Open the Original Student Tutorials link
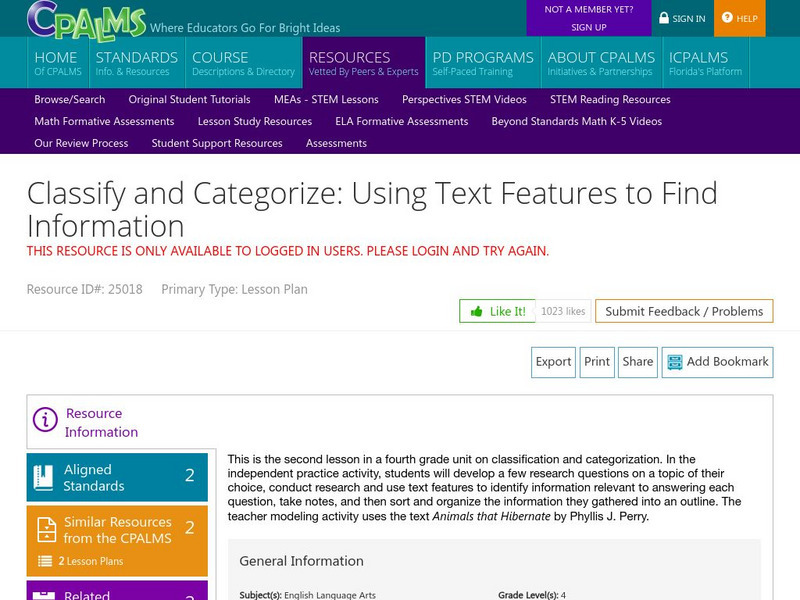This screenshot has height=600, width=800. [x=189, y=99]
